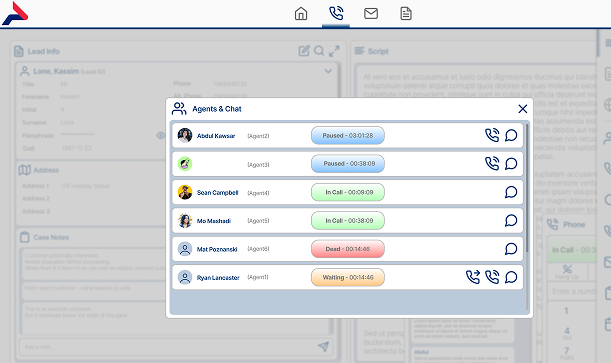The height and width of the screenshot is (363, 611).
Task: Open chat with Ryan Lancaster
Action: (511, 277)
